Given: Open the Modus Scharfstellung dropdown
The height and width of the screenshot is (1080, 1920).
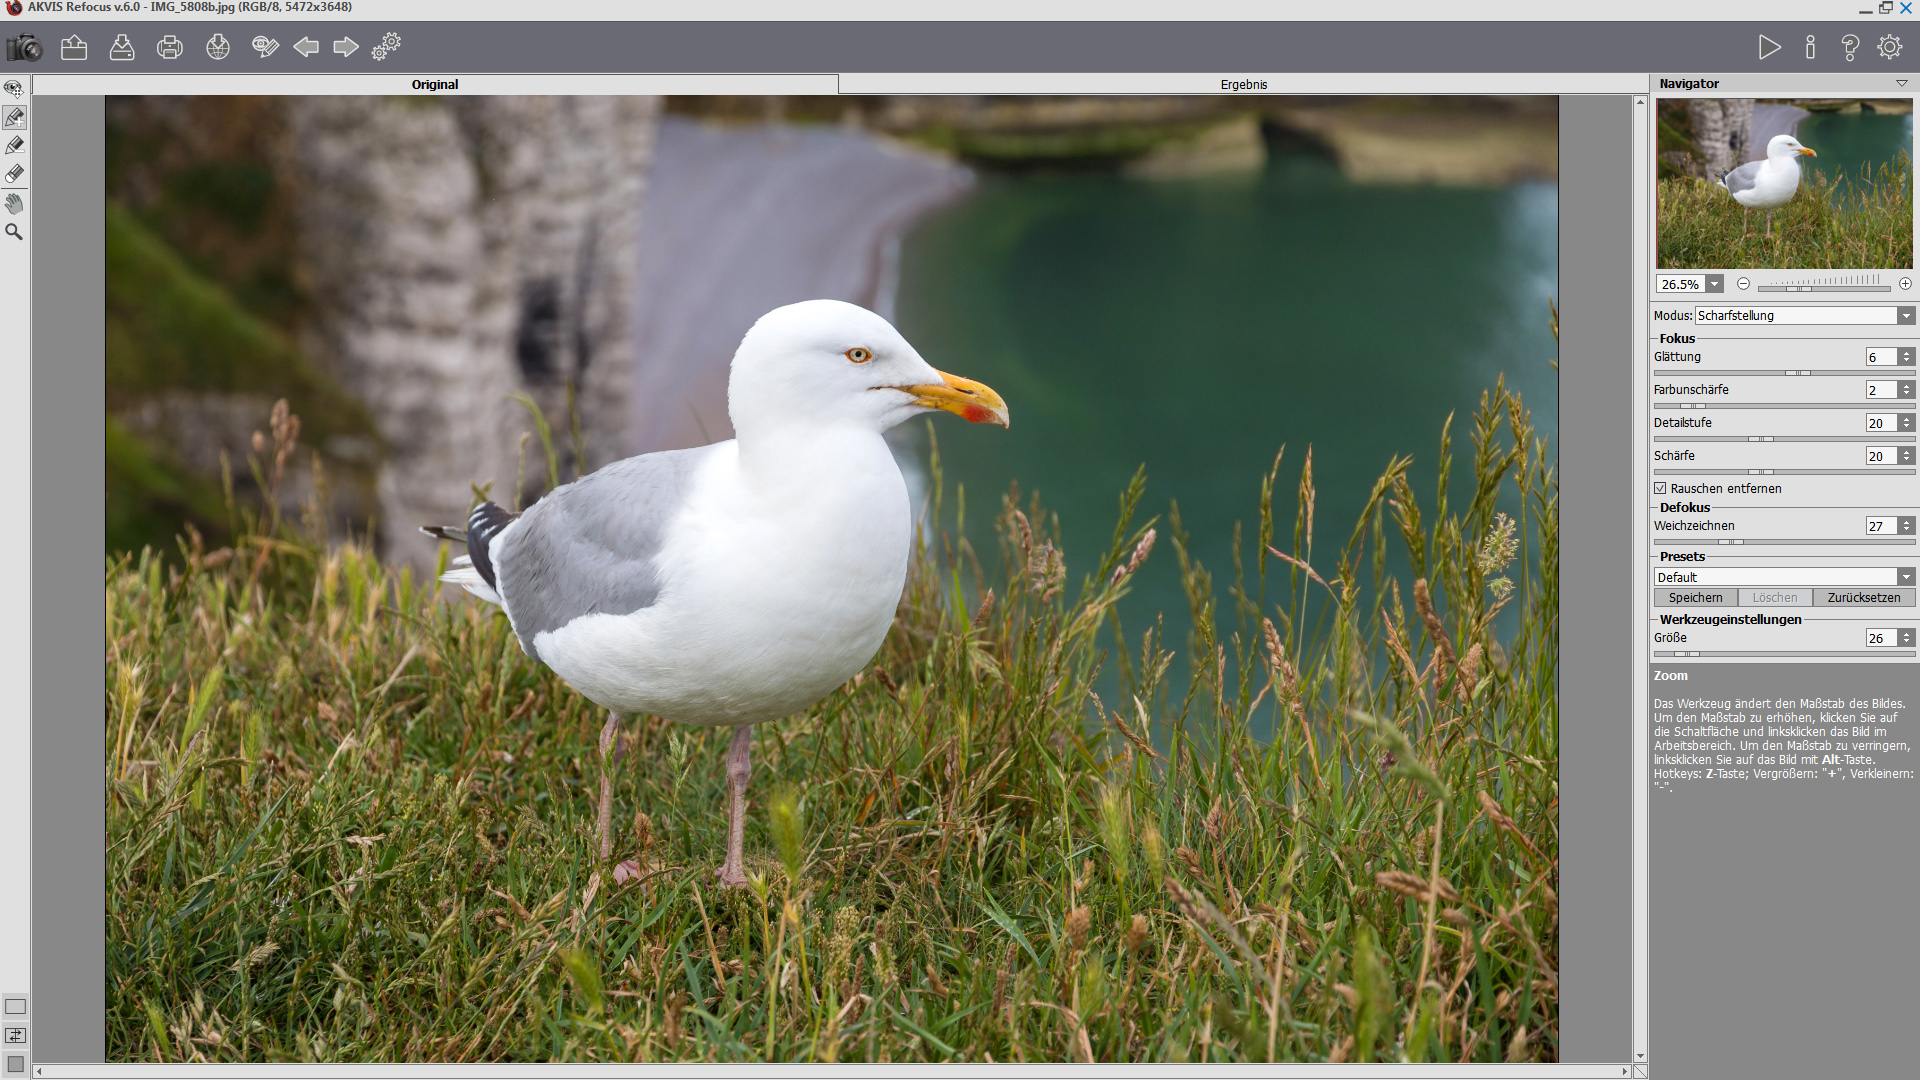Looking at the screenshot, I should 1906,316.
